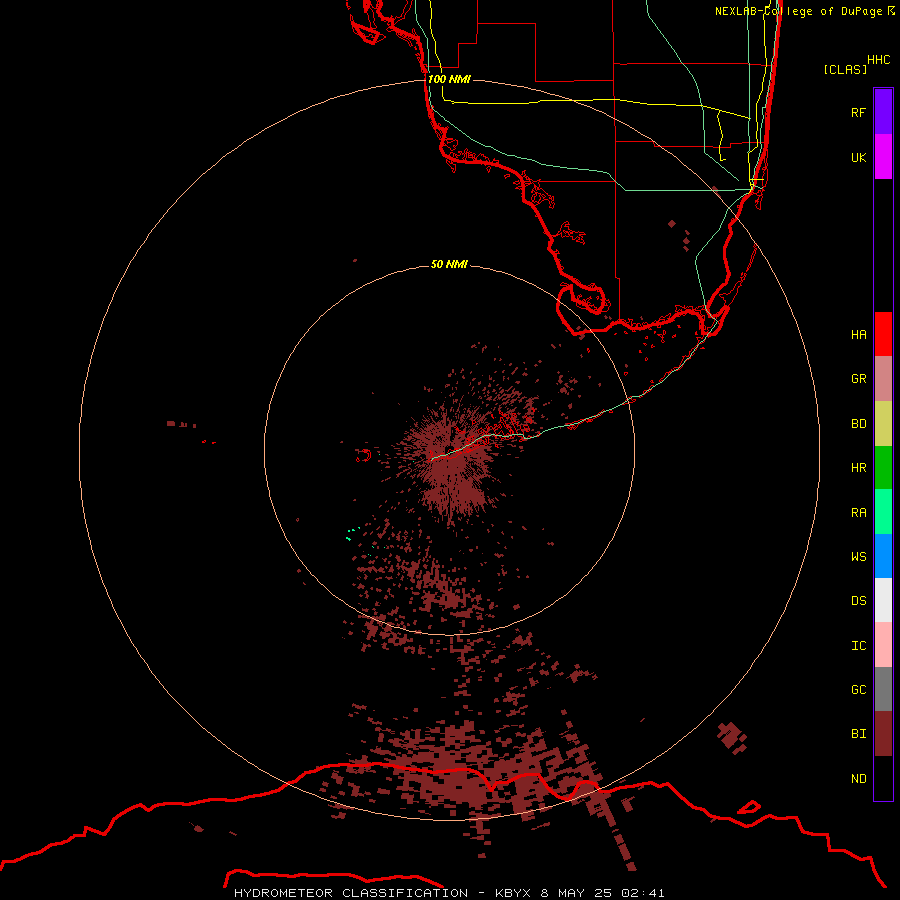Click the WS blue legend swatch
Viewport: 900px width, 900px height.
[883, 556]
